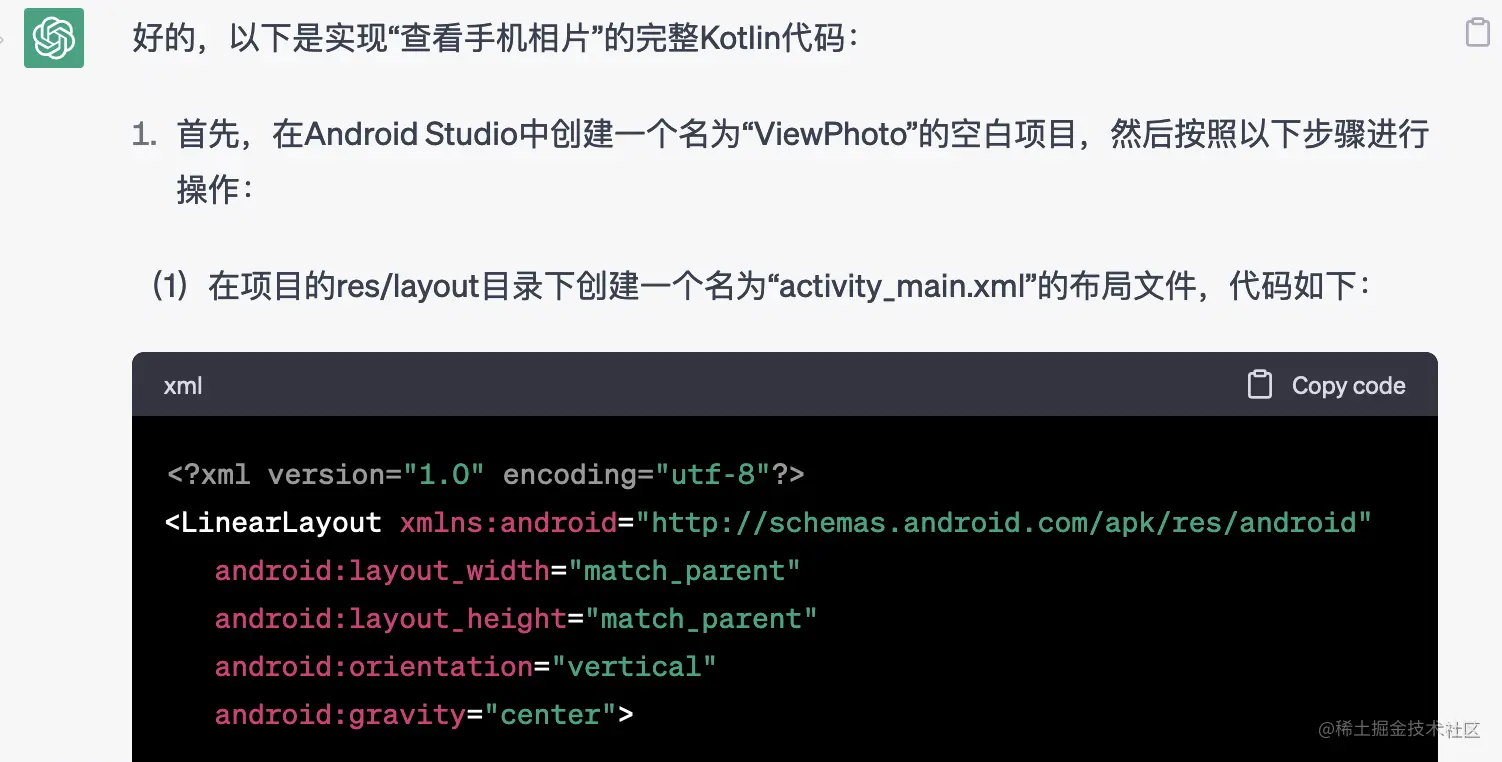Click the LinearLayout xmlns:android line
This screenshot has width=1502, height=762.
768,522
